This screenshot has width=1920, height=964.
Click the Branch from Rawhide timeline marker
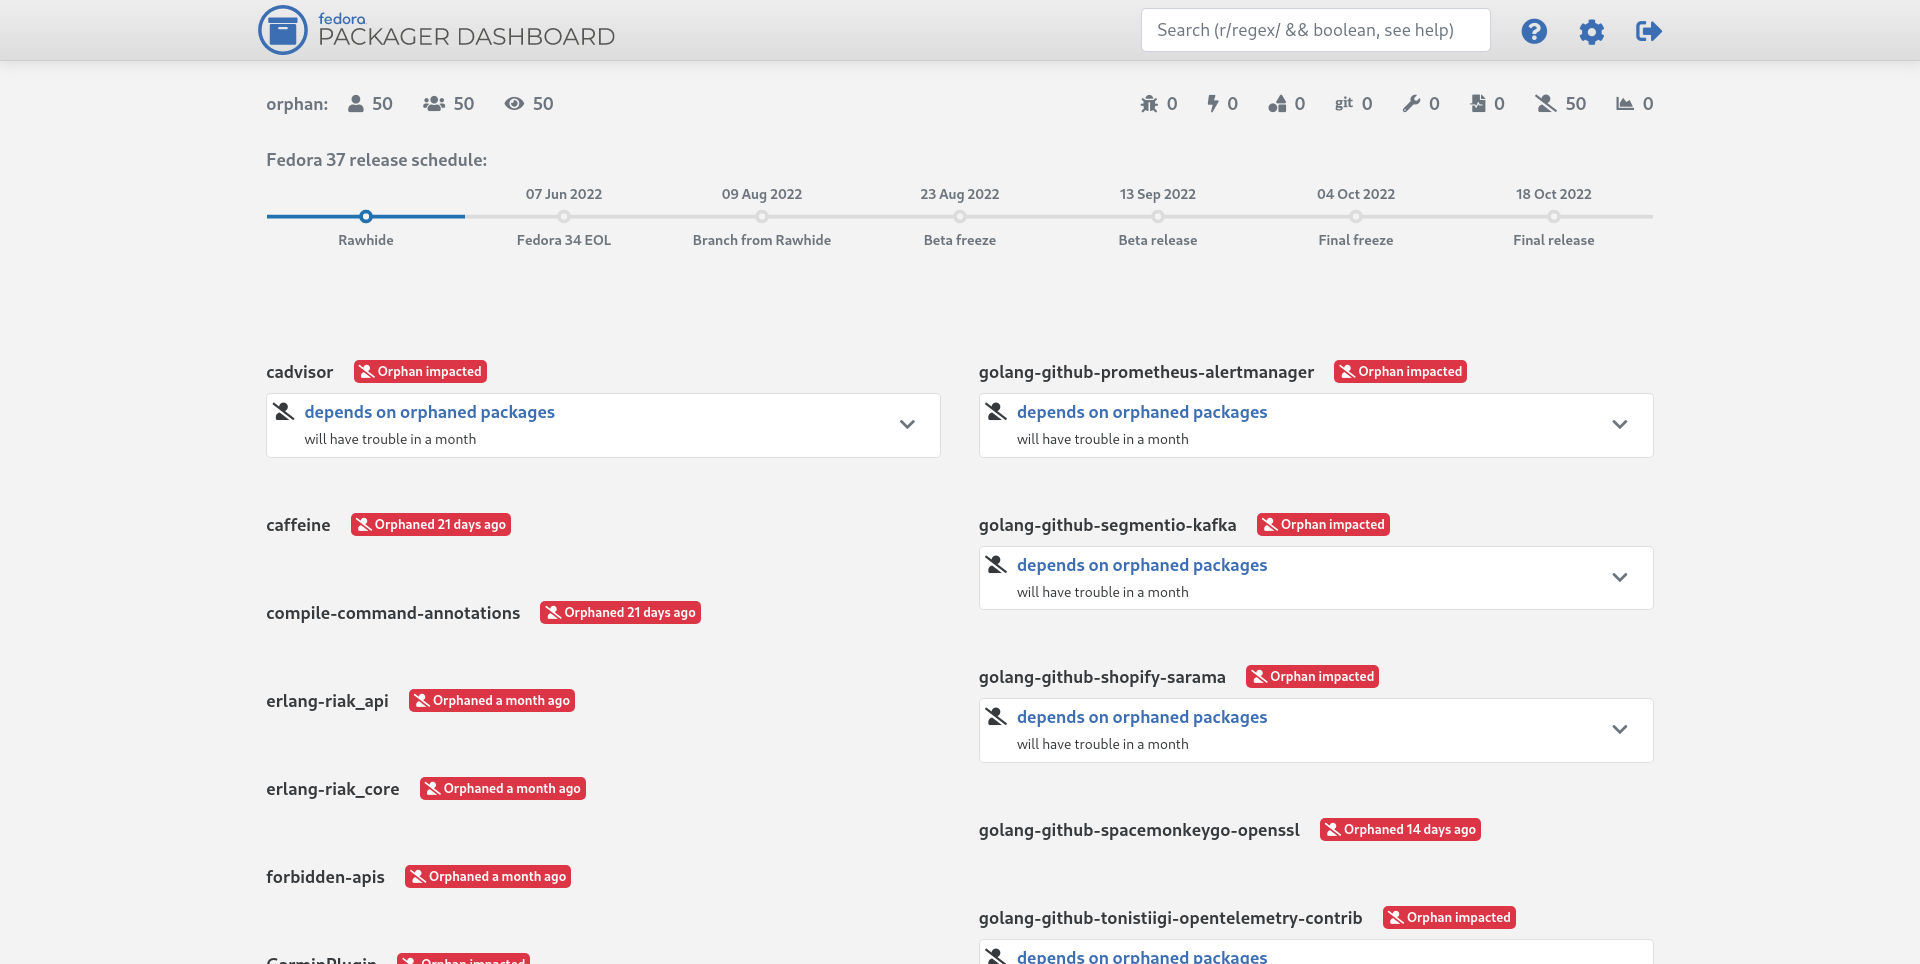coord(762,216)
